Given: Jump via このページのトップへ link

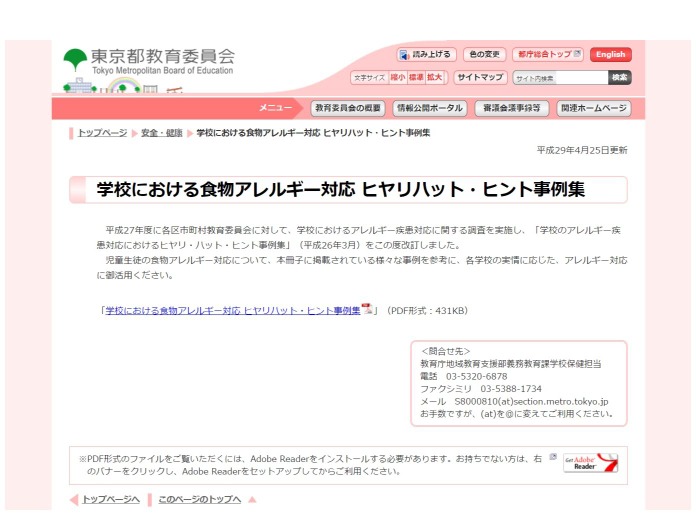Looking at the screenshot, I should point(200,499).
